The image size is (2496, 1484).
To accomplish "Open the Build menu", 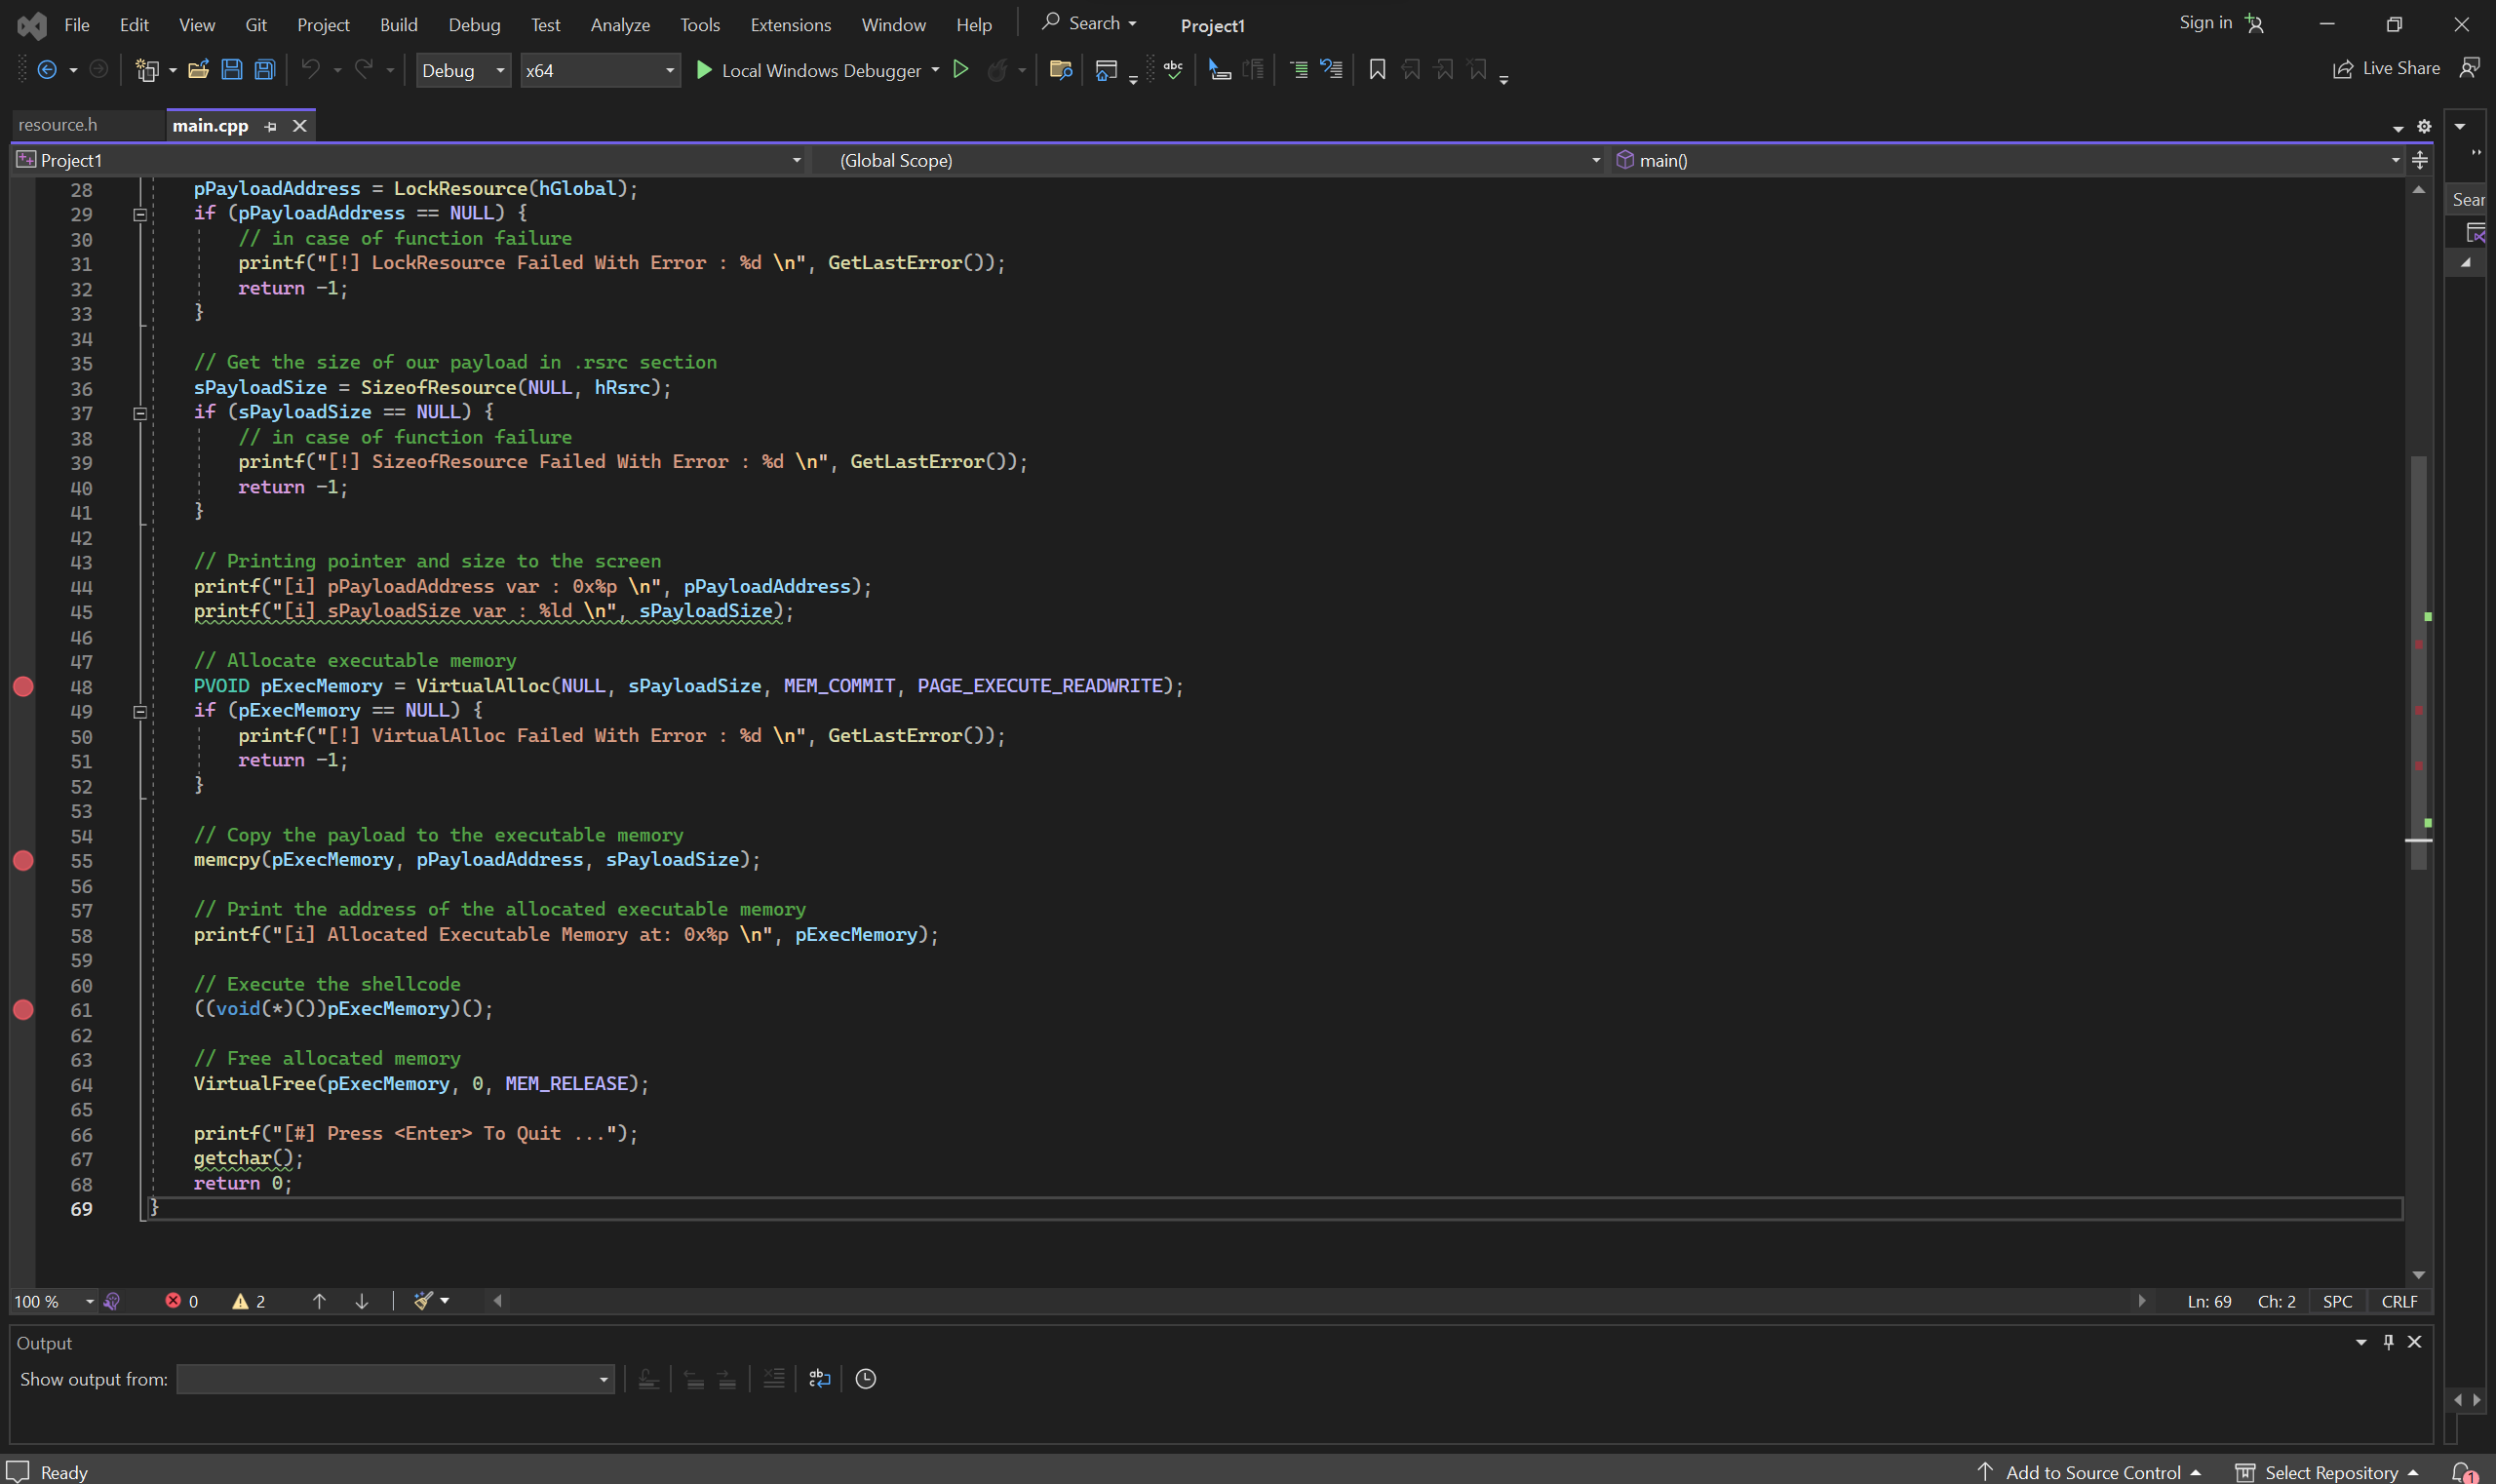I will click(398, 24).
